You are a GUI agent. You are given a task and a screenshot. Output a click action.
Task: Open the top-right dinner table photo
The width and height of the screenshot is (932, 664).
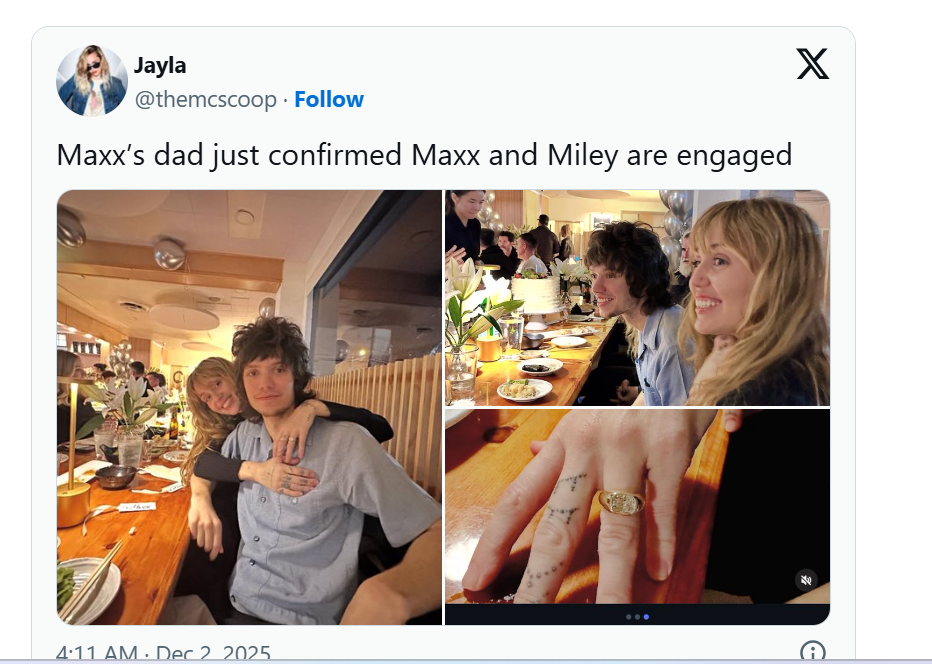click(x=637, y=296)
